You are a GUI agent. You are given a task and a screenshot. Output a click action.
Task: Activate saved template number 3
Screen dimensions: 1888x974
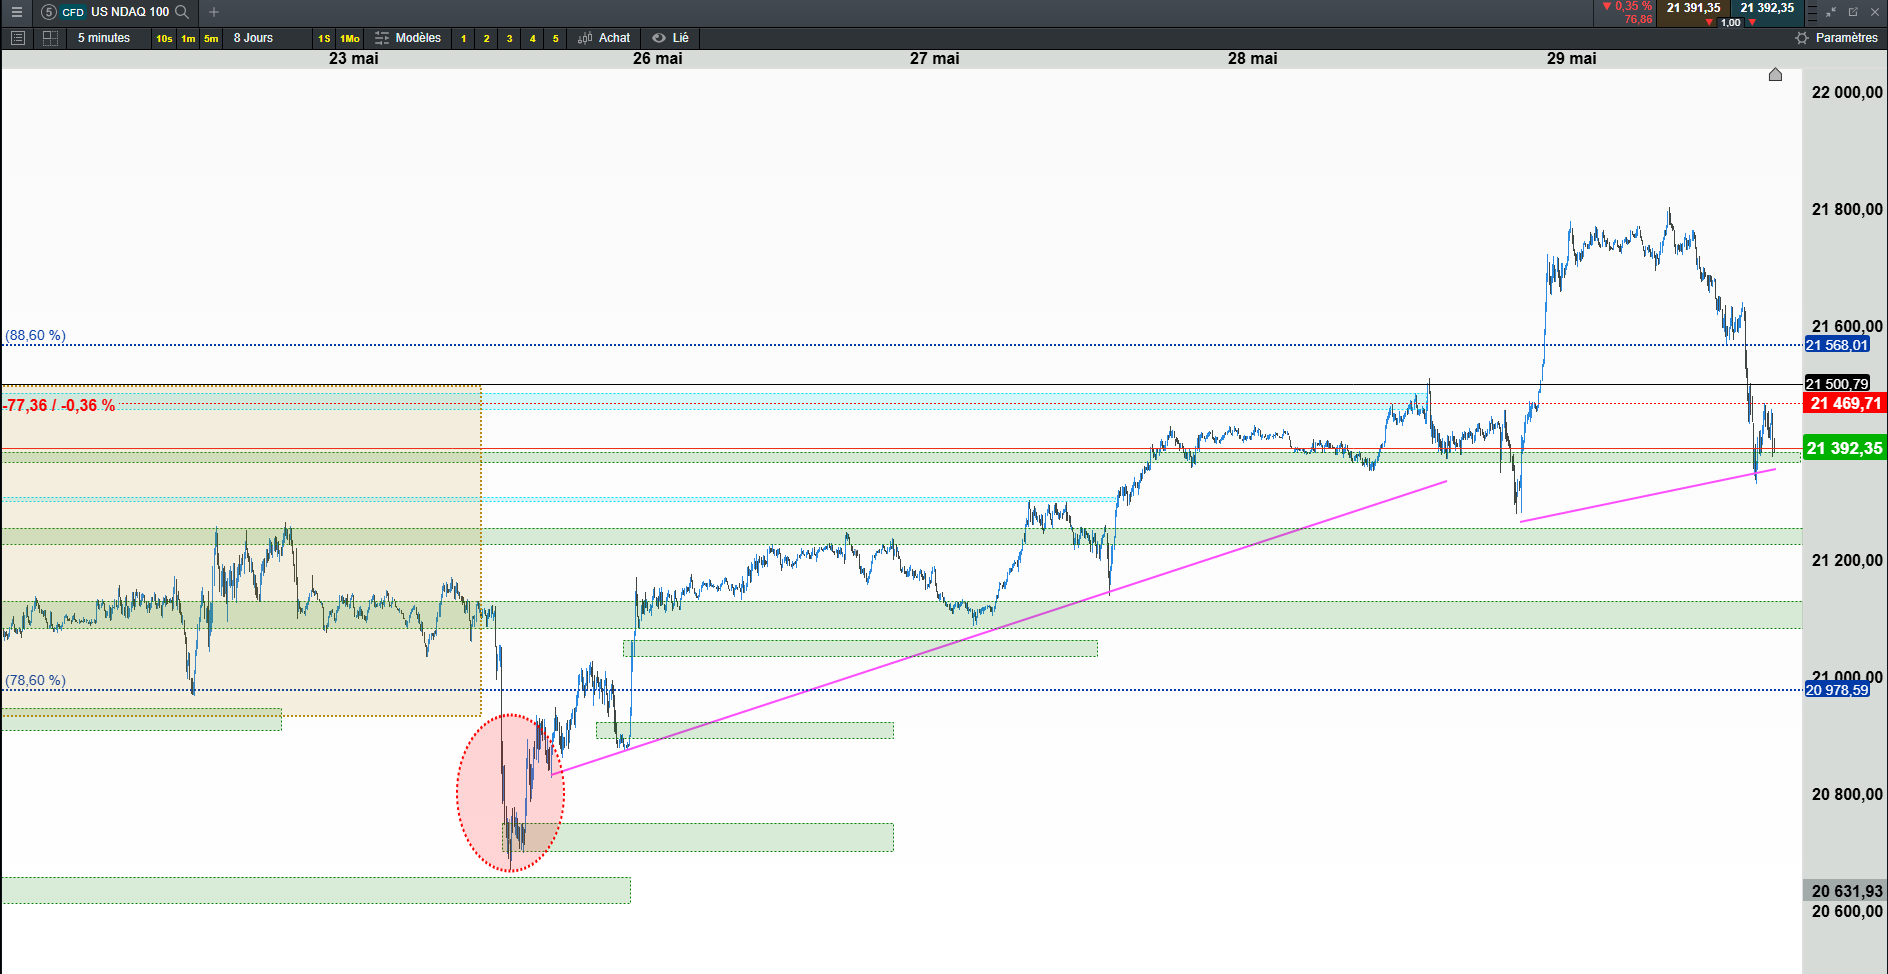(509, 38)
